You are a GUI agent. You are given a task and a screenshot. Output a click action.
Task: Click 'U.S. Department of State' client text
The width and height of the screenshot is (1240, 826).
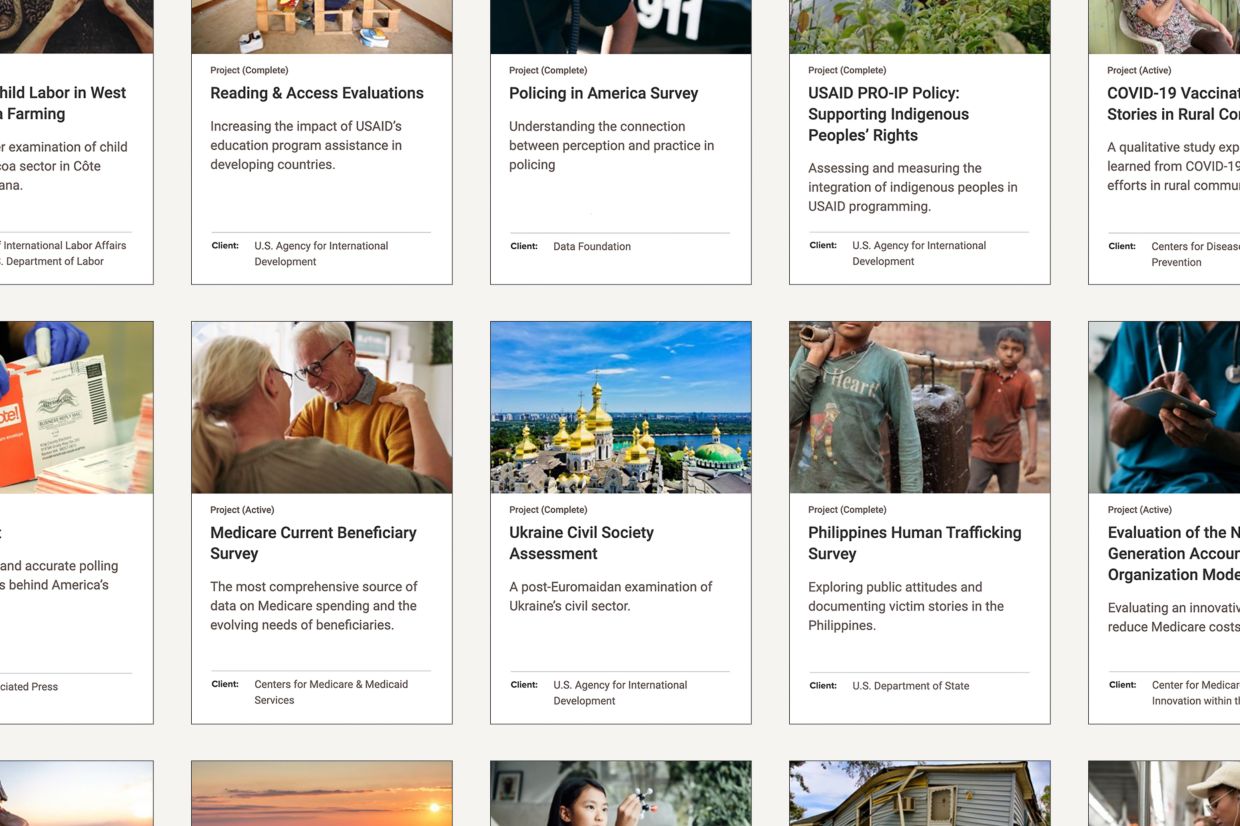coord(911,686)
